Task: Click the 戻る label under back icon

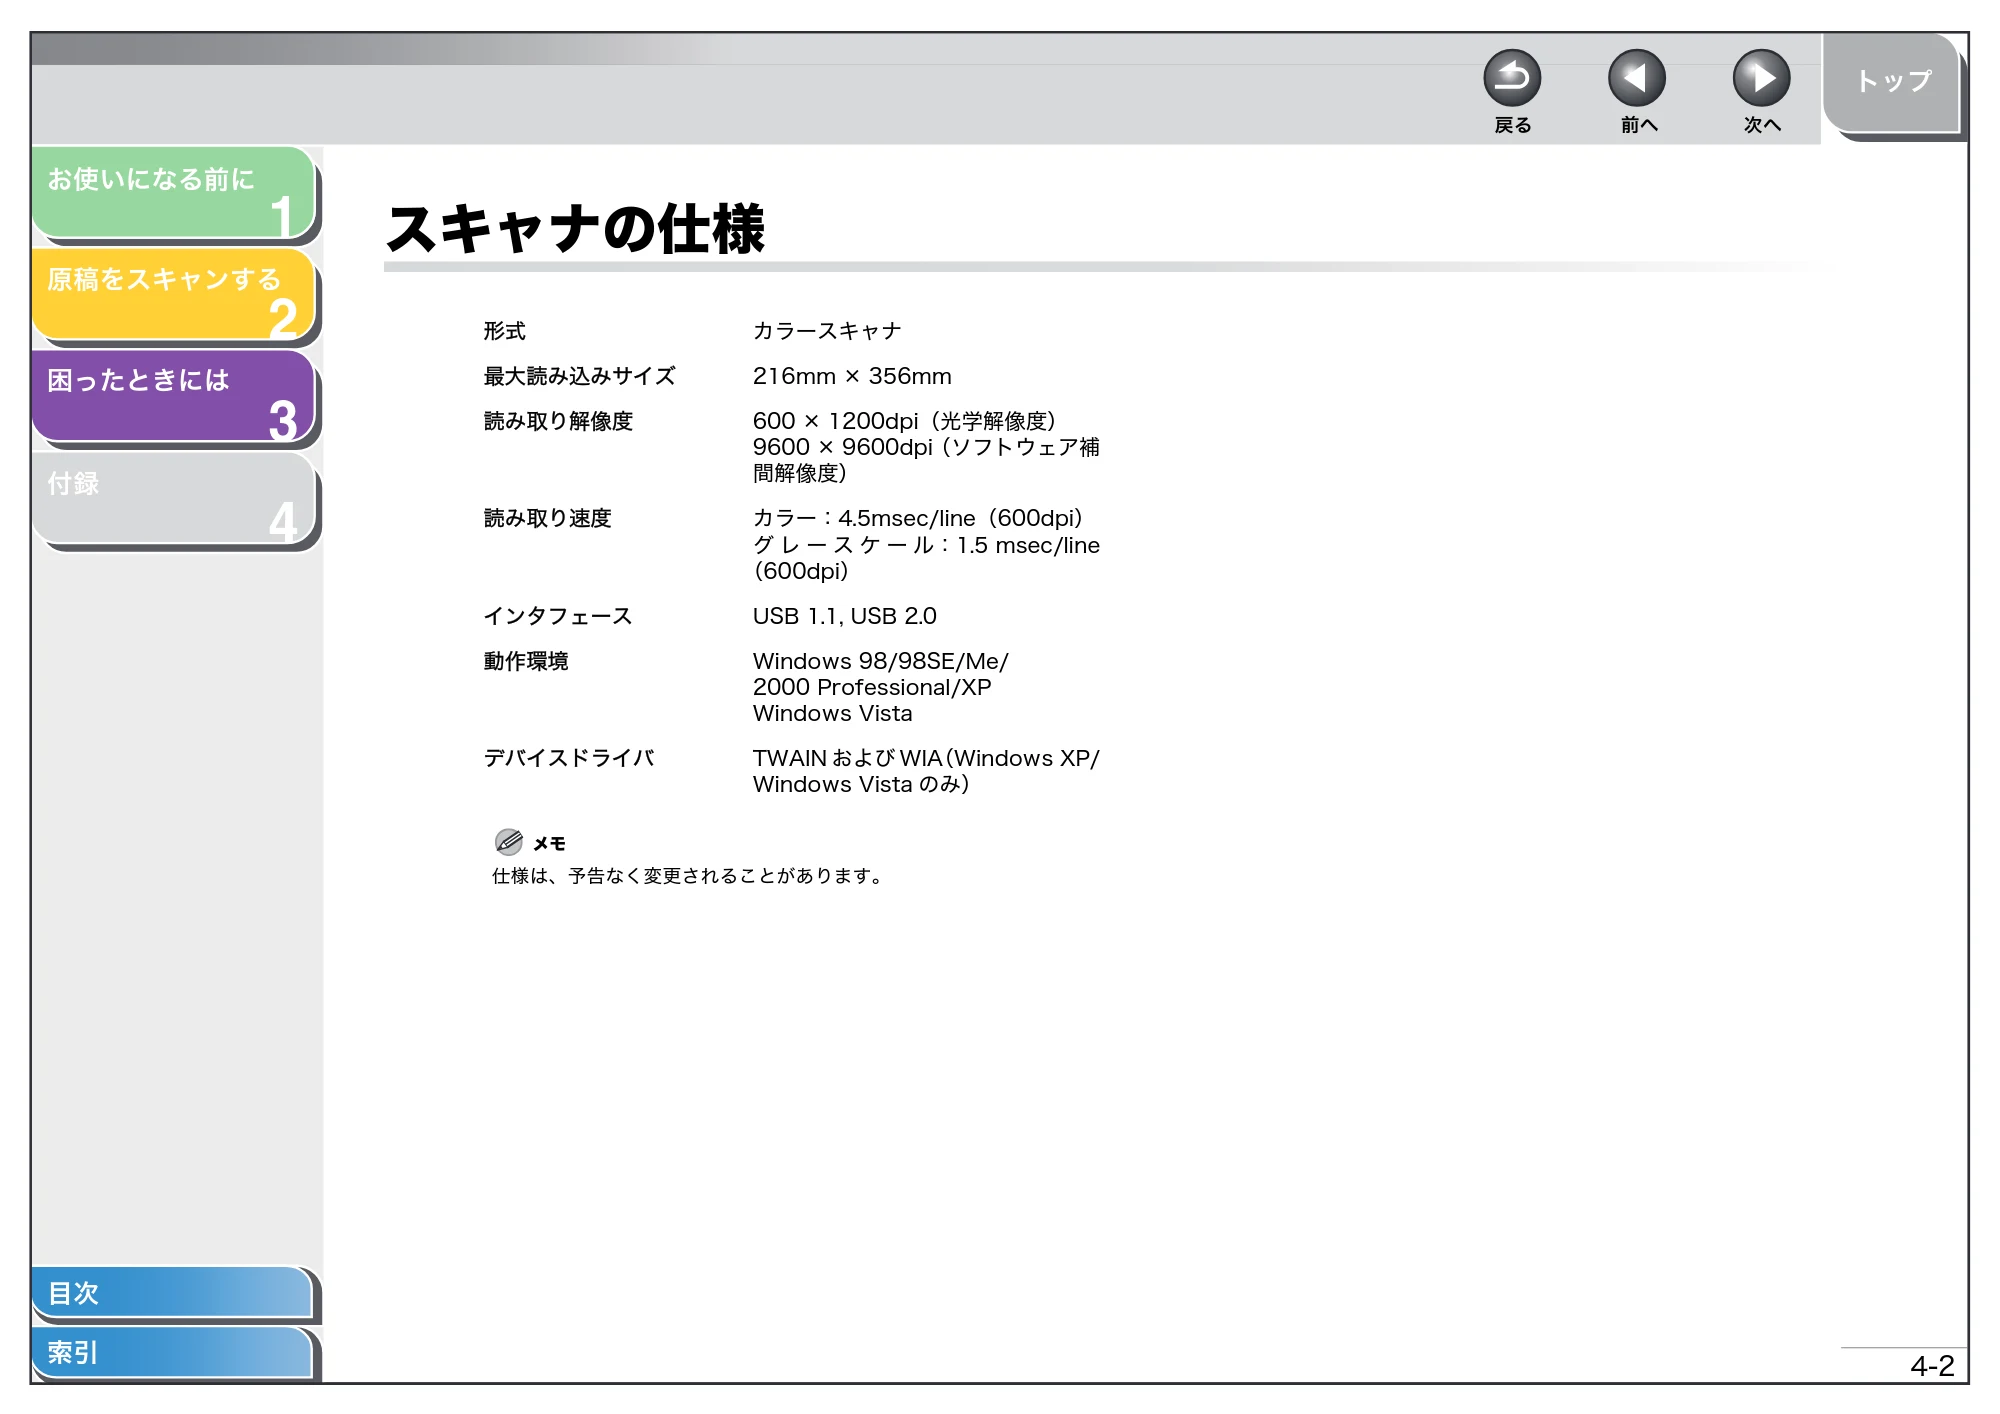Action: tap(1512, 125)
